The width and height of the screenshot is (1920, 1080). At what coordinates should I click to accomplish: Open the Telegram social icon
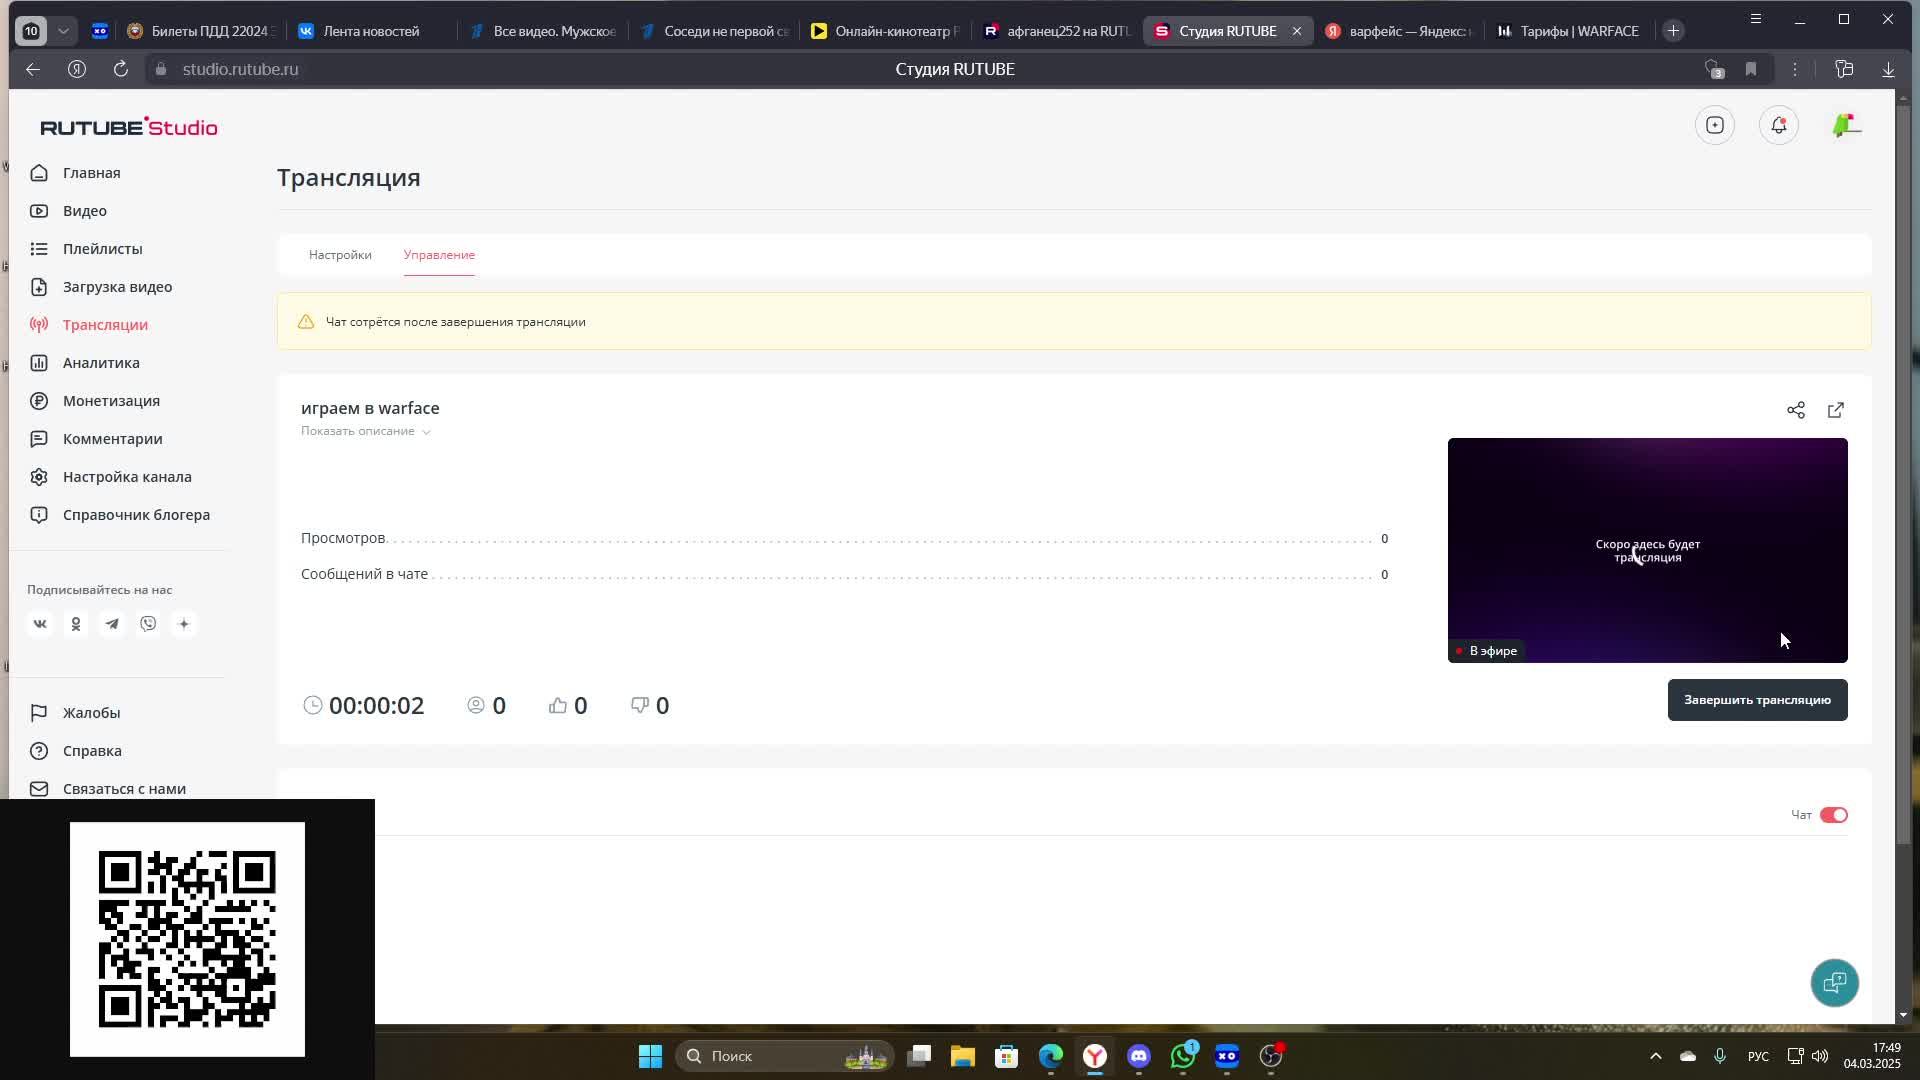click(x=112, y=624)
